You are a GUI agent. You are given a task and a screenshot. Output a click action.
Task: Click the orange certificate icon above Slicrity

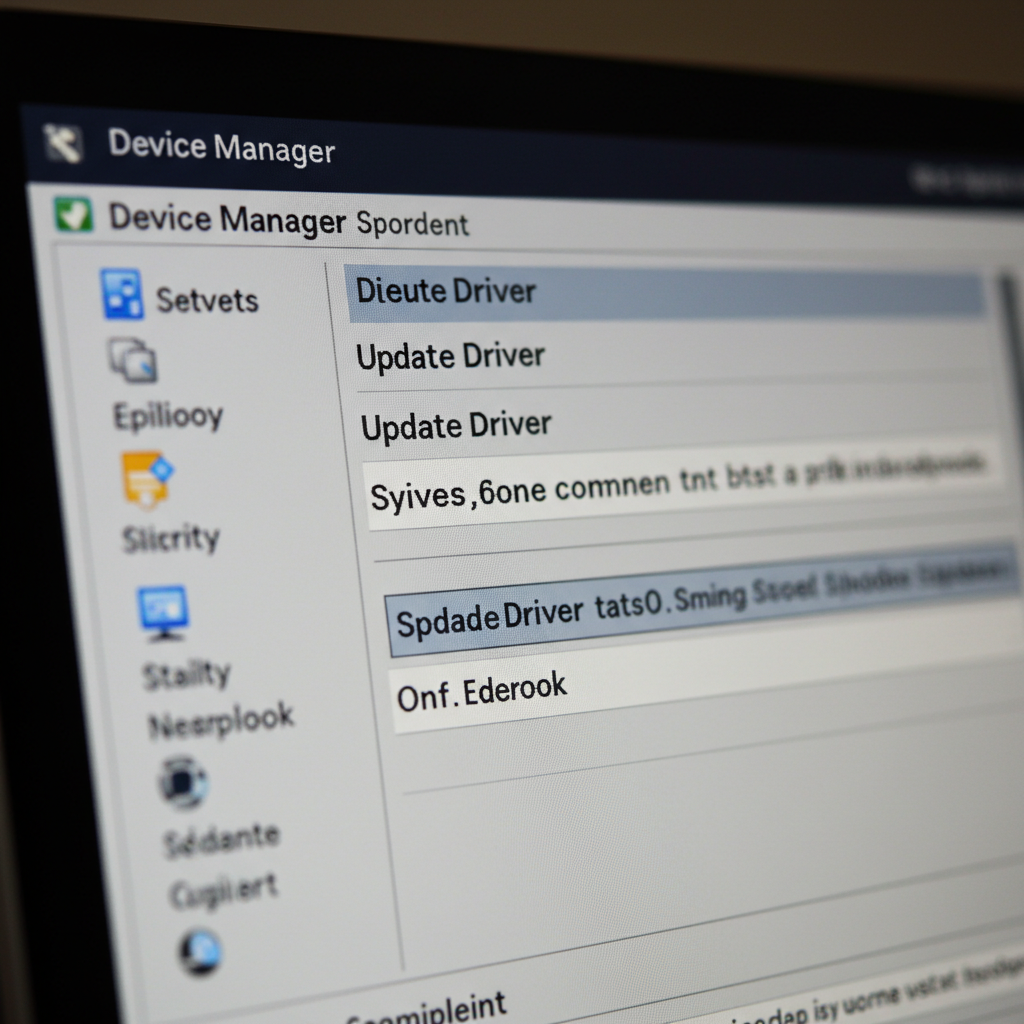tap(148, 479)
